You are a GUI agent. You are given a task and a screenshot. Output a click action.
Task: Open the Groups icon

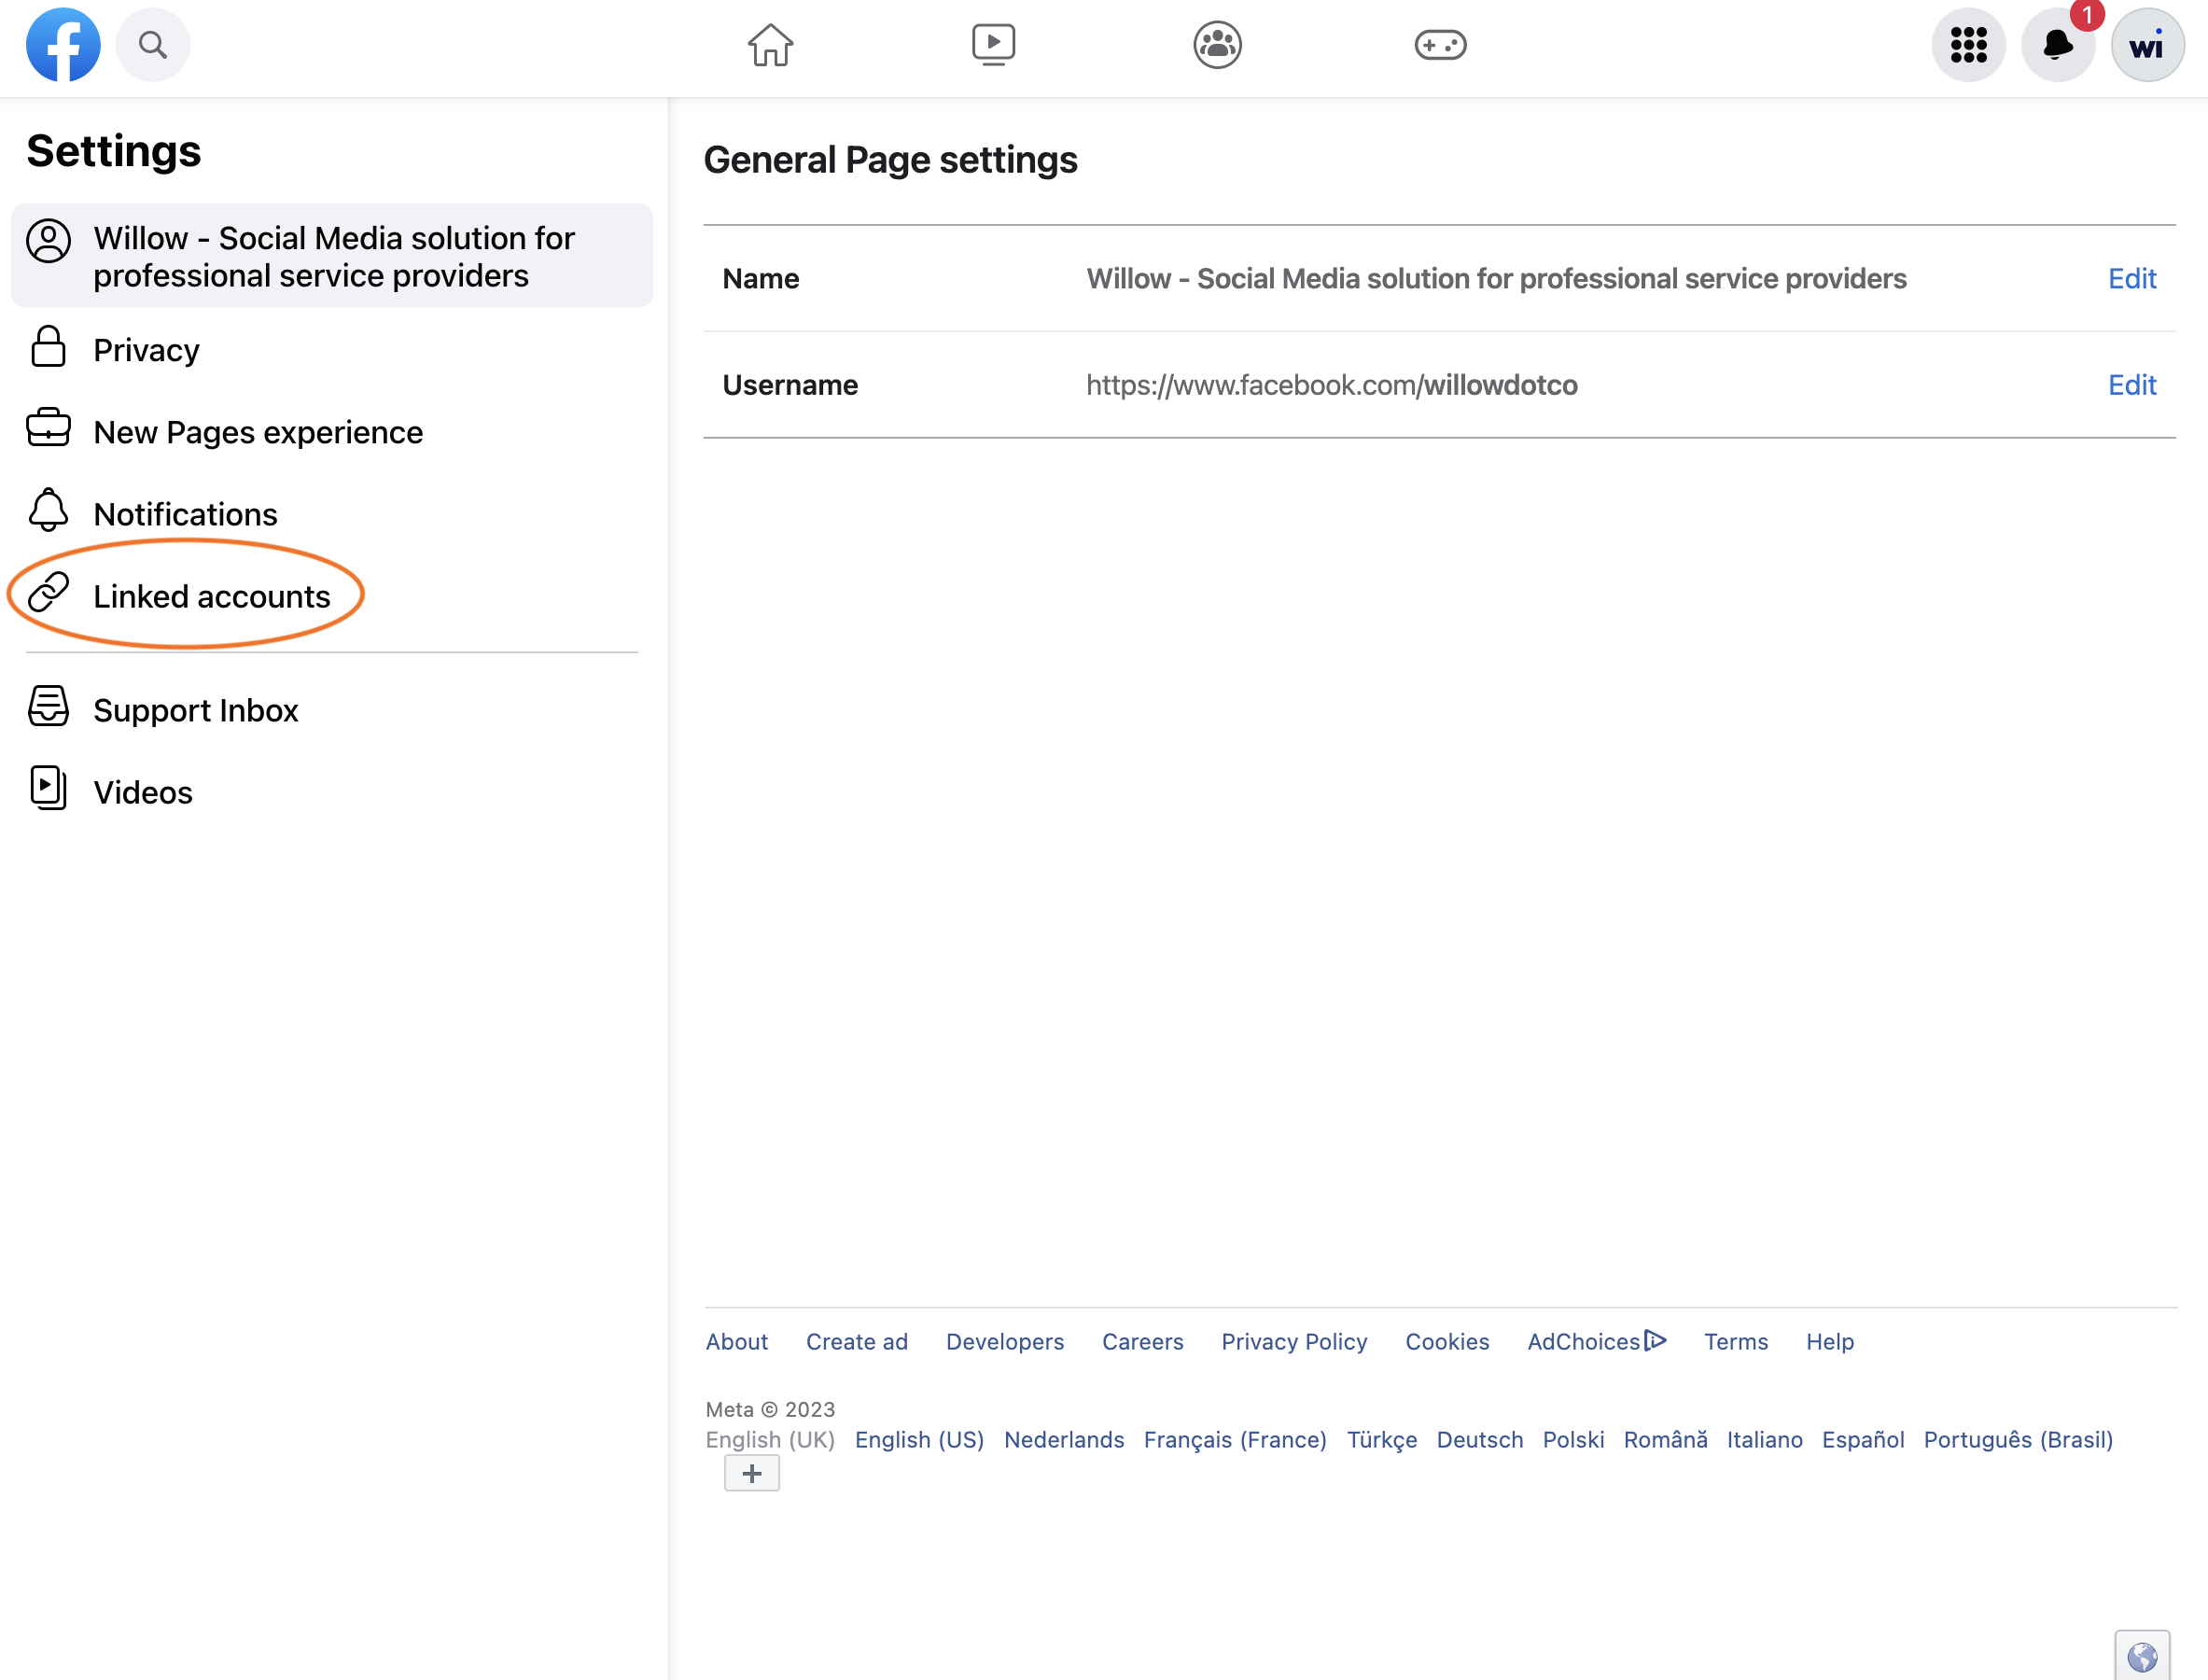[1217, 45]
